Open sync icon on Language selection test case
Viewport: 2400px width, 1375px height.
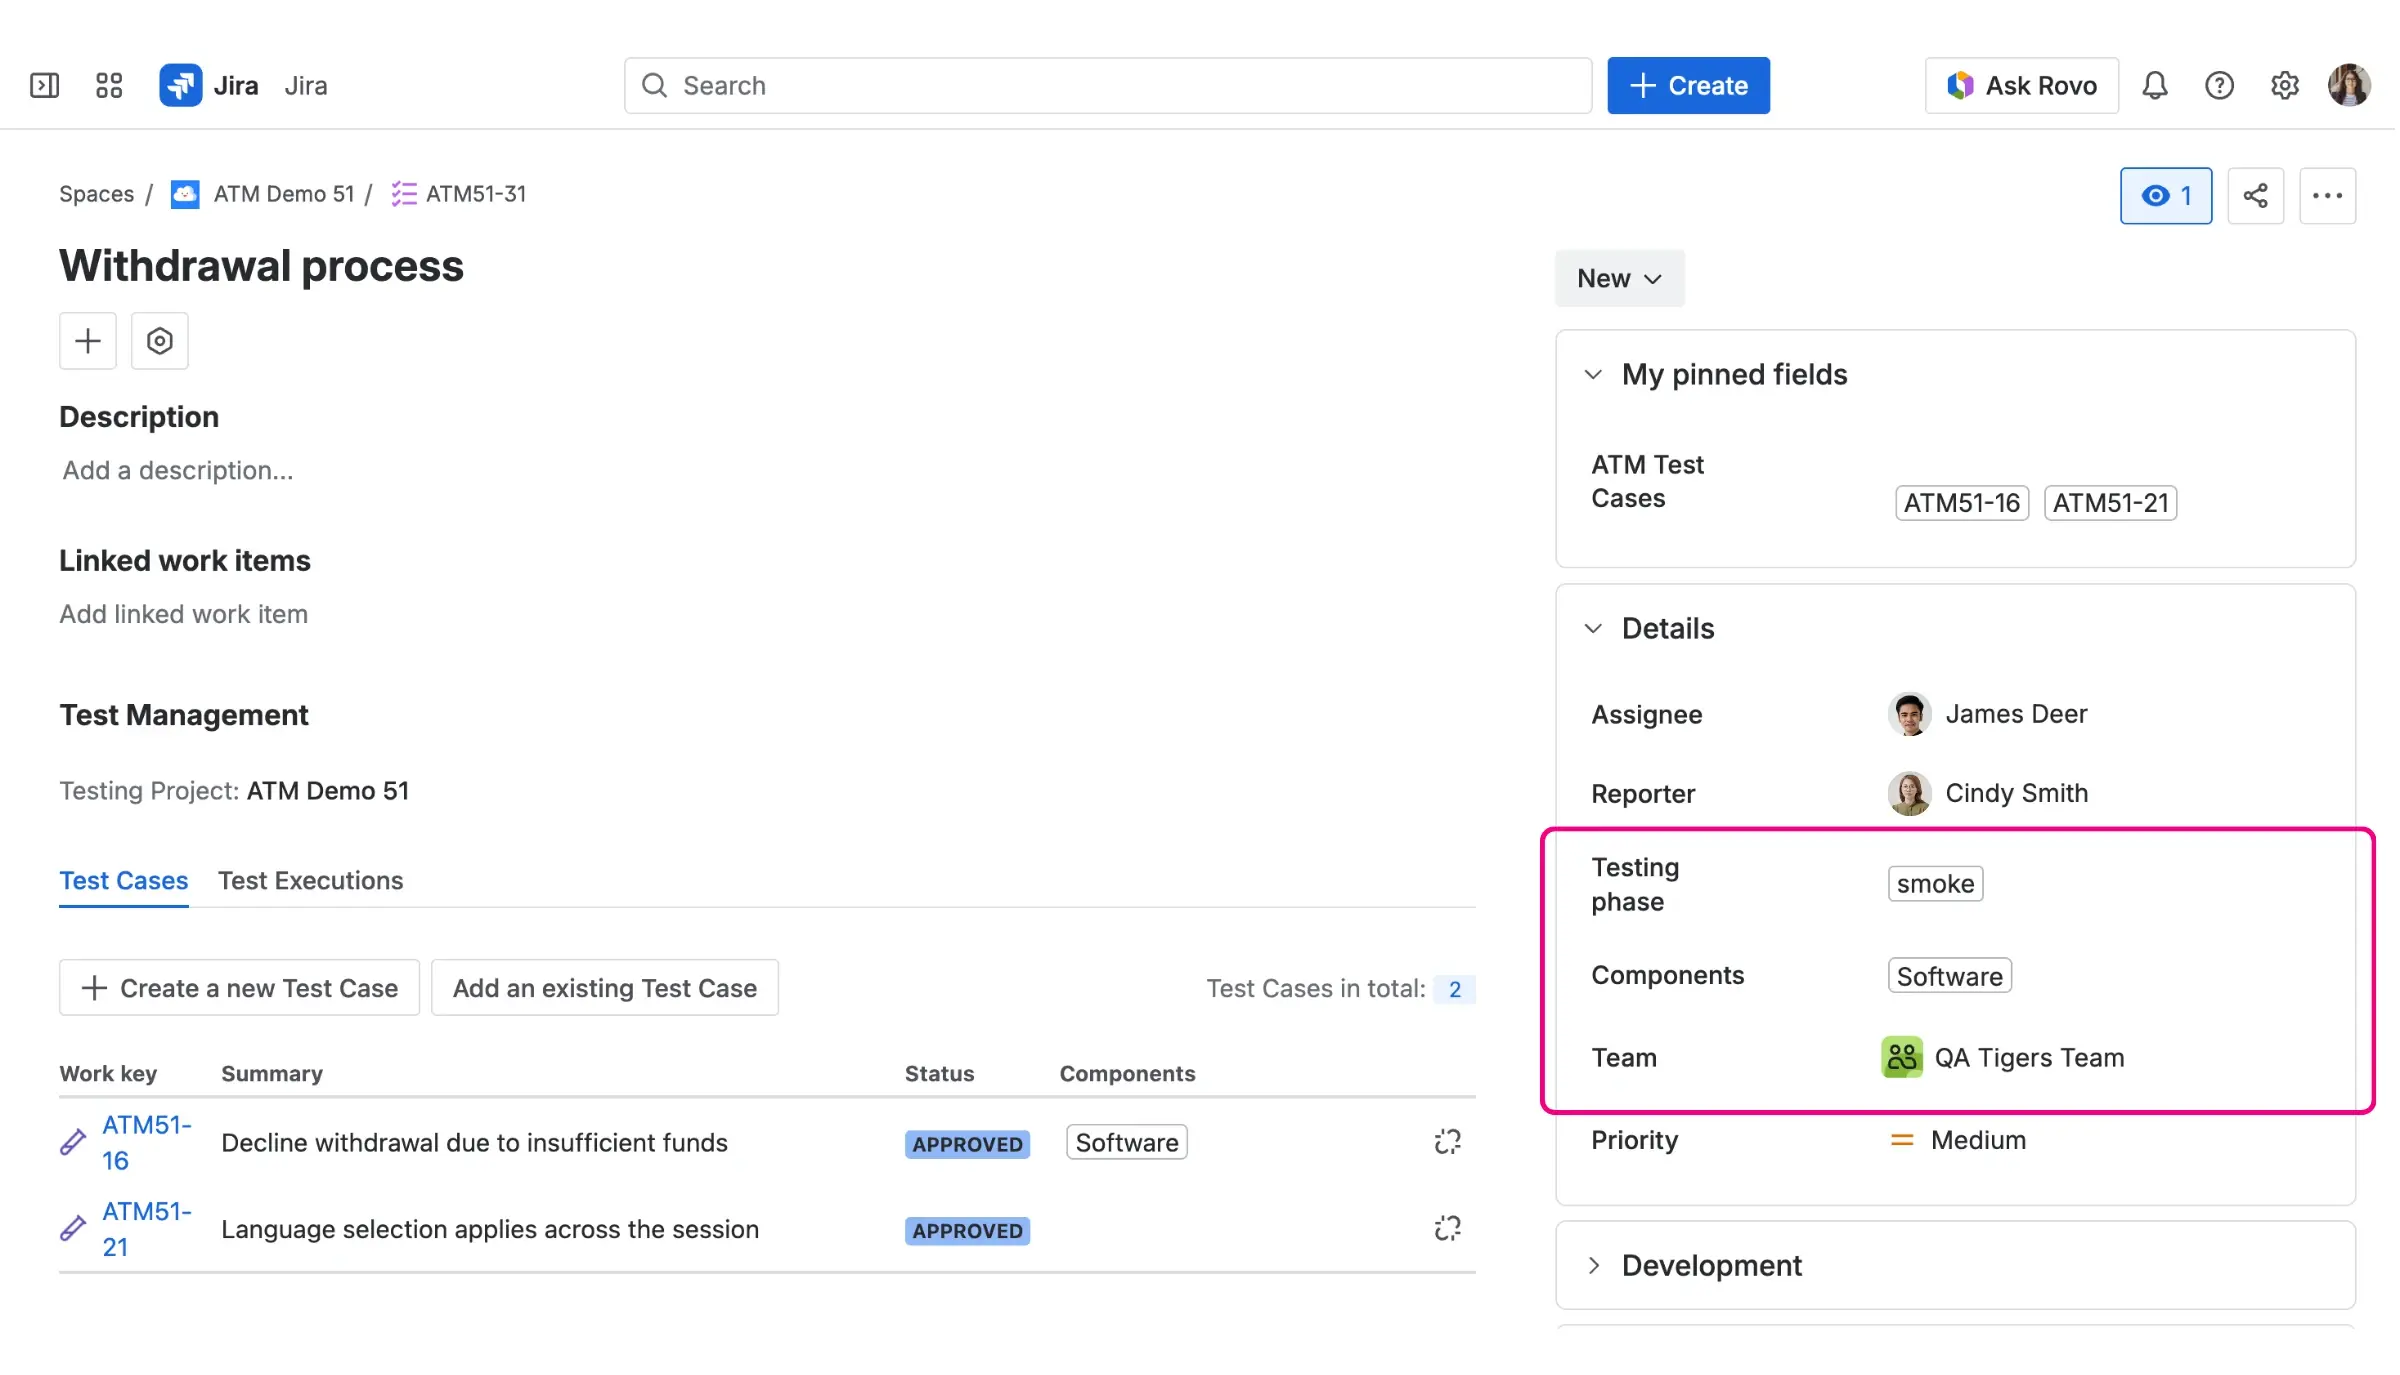1447,1228
